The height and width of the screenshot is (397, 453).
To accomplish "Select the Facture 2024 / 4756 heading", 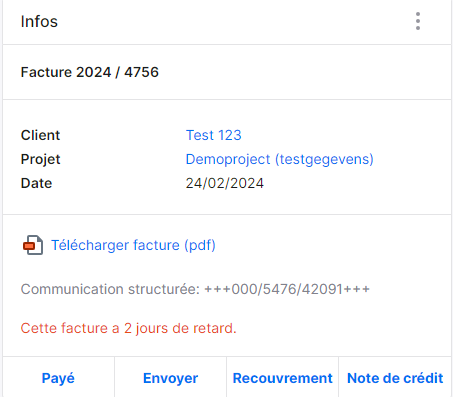I will (90, 72).
